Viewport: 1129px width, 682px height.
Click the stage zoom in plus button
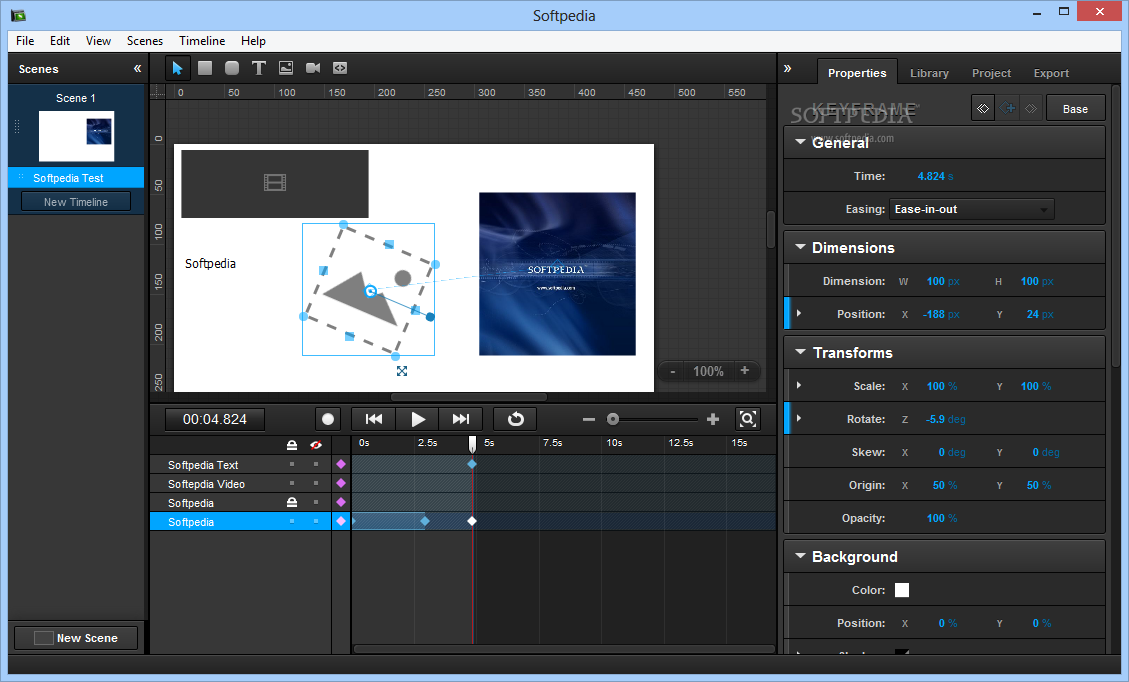(745, 370)
